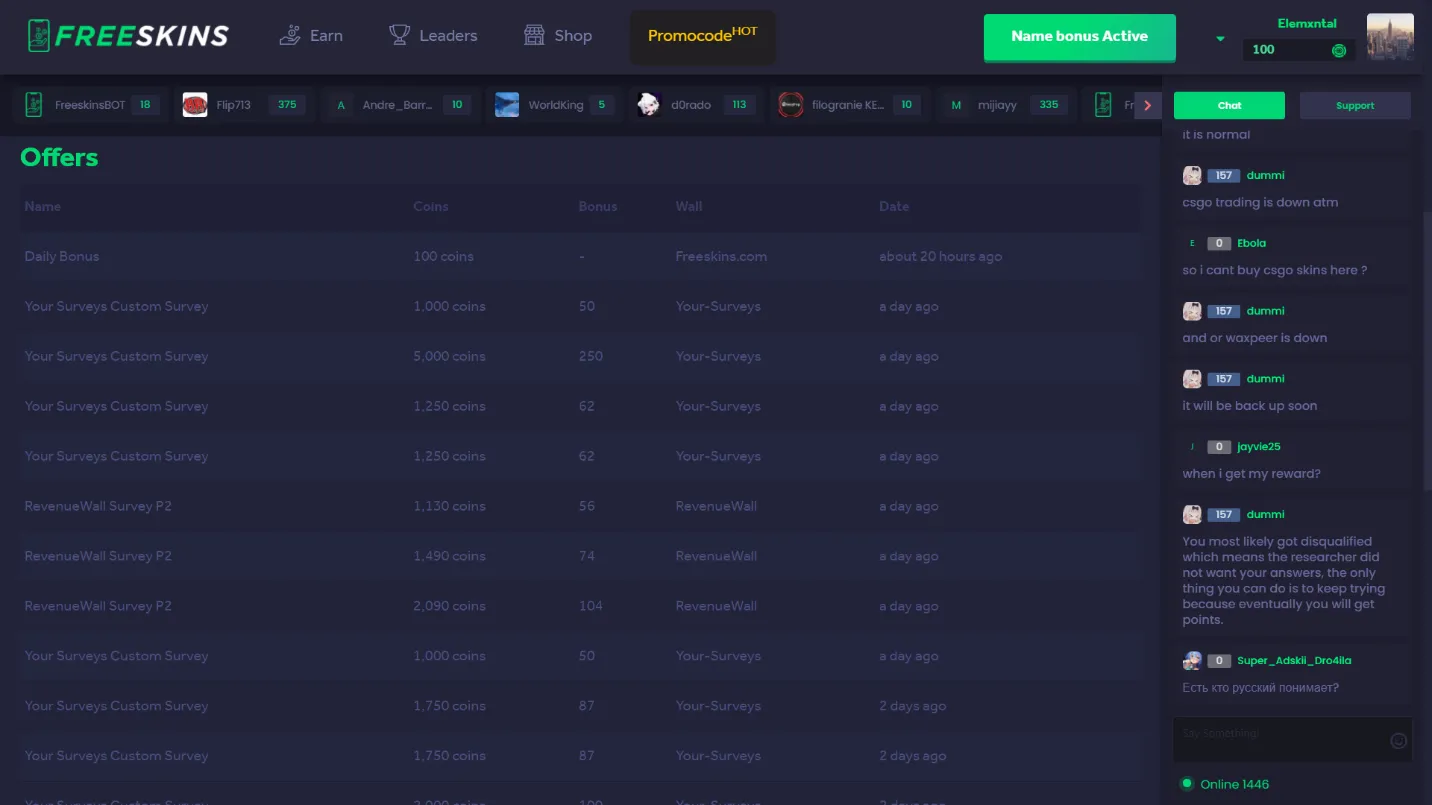
Task: Click the bonus 250 cell
Action: pyautogui.click(x=591, y=356)
